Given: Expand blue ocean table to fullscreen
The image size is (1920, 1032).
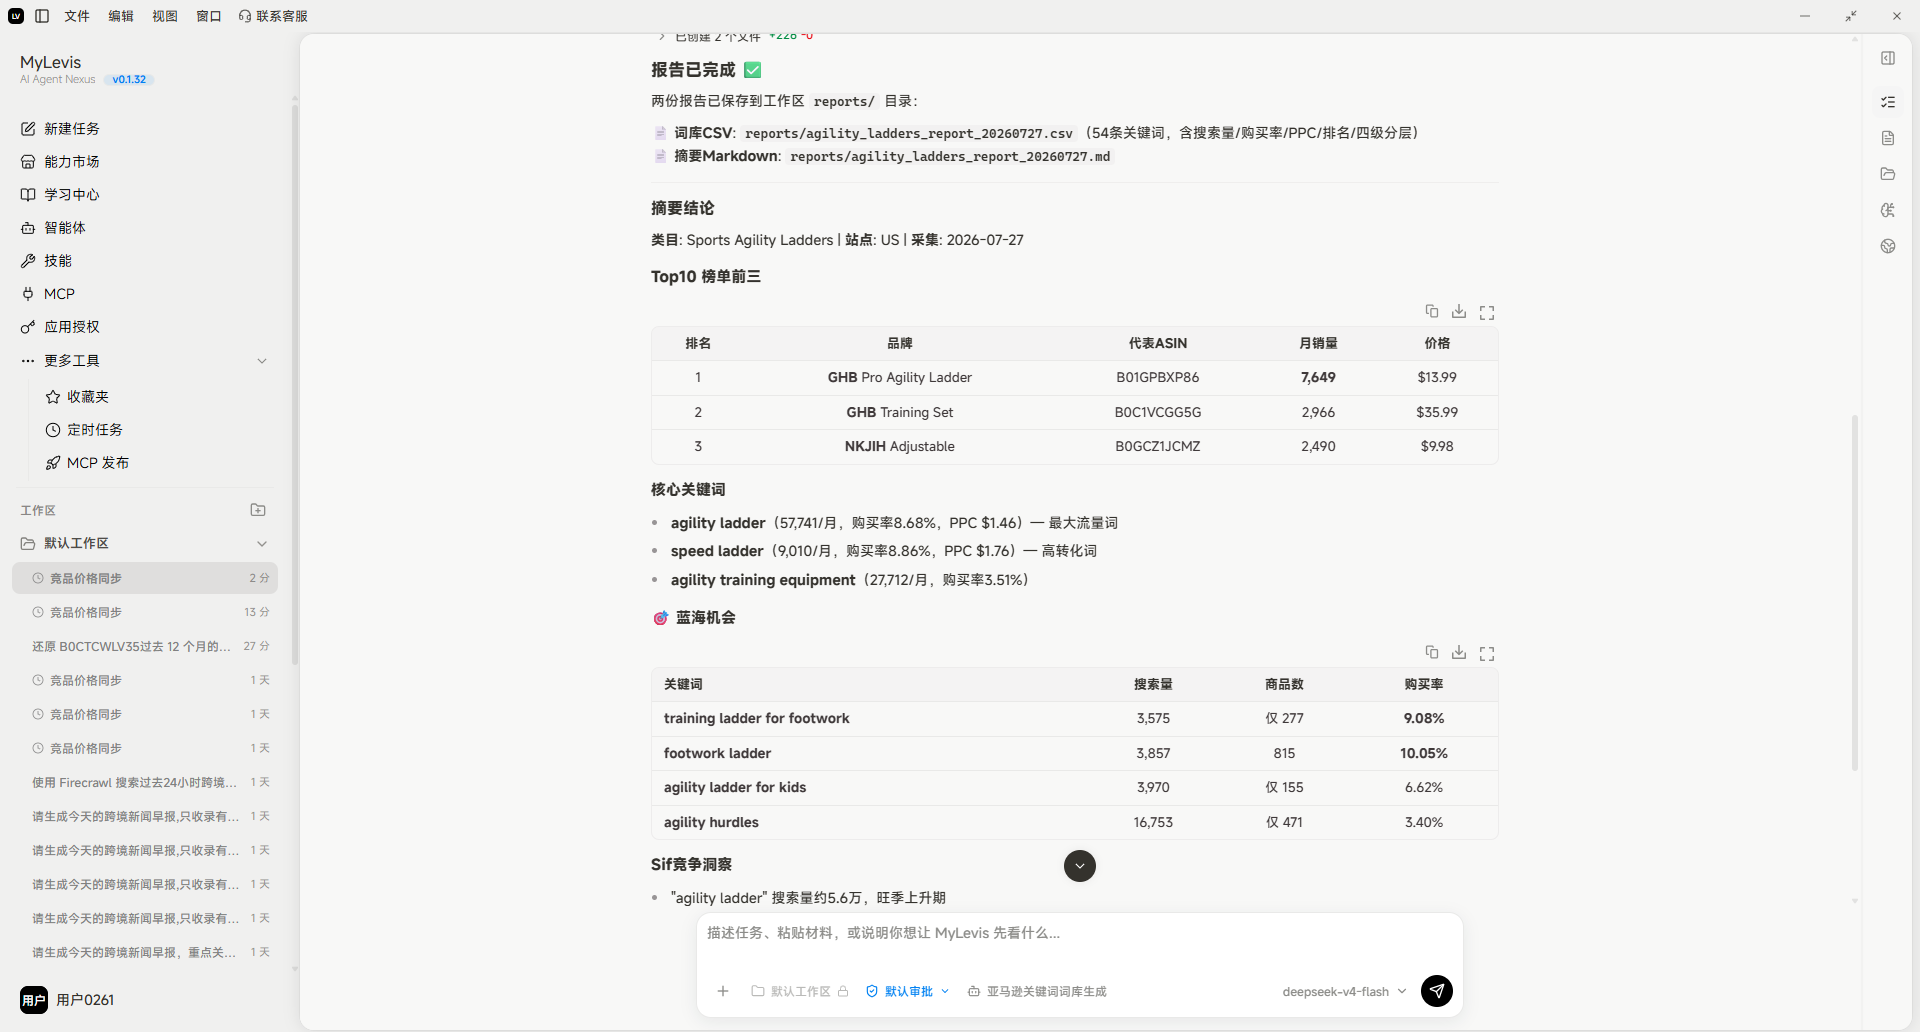Looking at the screenshot, I should tap(1487, 653).
